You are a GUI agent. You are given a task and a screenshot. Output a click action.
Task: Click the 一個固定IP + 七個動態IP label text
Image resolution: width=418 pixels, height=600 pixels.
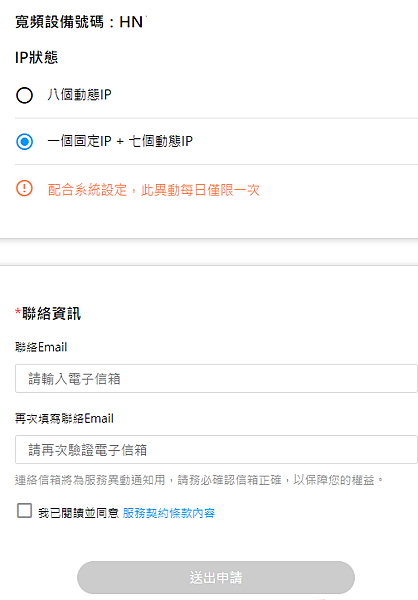click(x=120, y=141)
